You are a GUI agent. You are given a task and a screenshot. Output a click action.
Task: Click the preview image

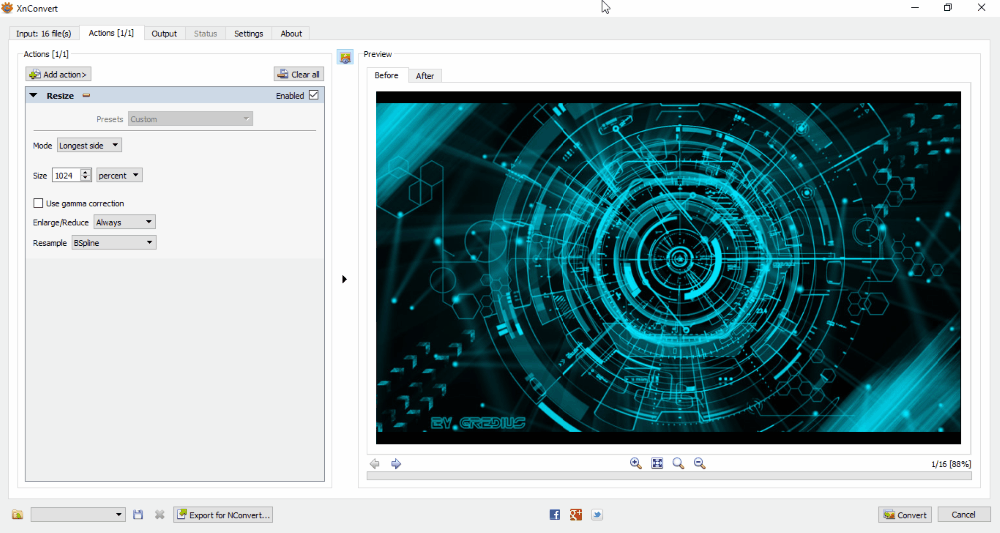point(668,268)
